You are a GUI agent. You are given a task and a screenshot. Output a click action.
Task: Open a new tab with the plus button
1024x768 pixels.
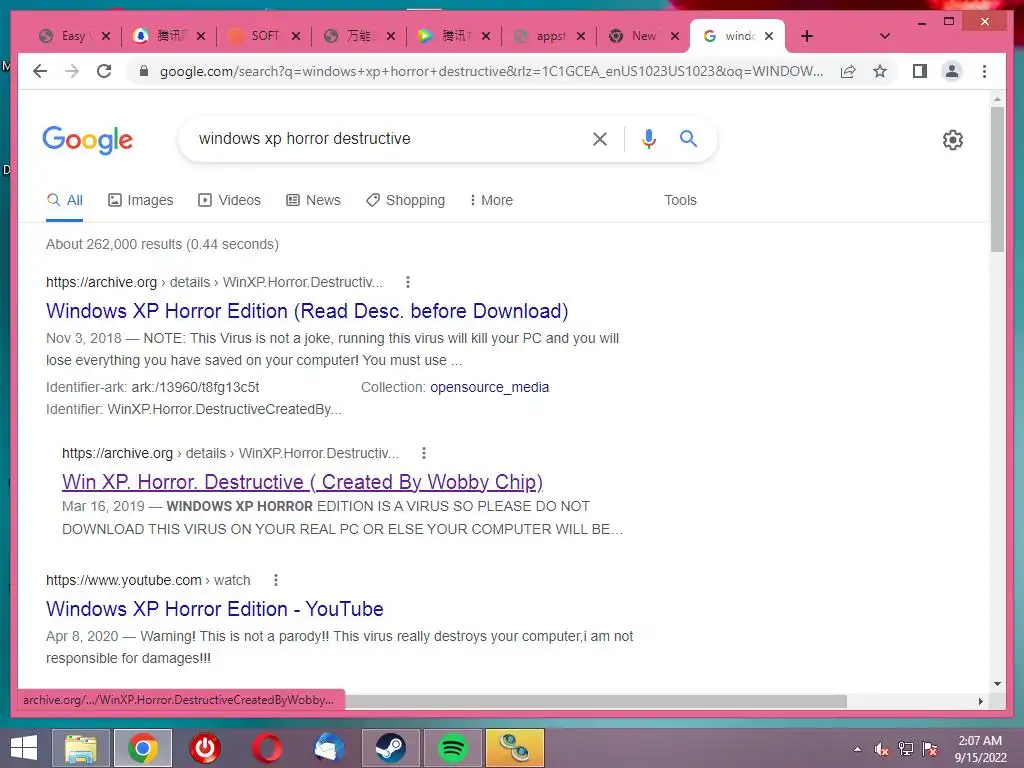[x=807, y=36]
